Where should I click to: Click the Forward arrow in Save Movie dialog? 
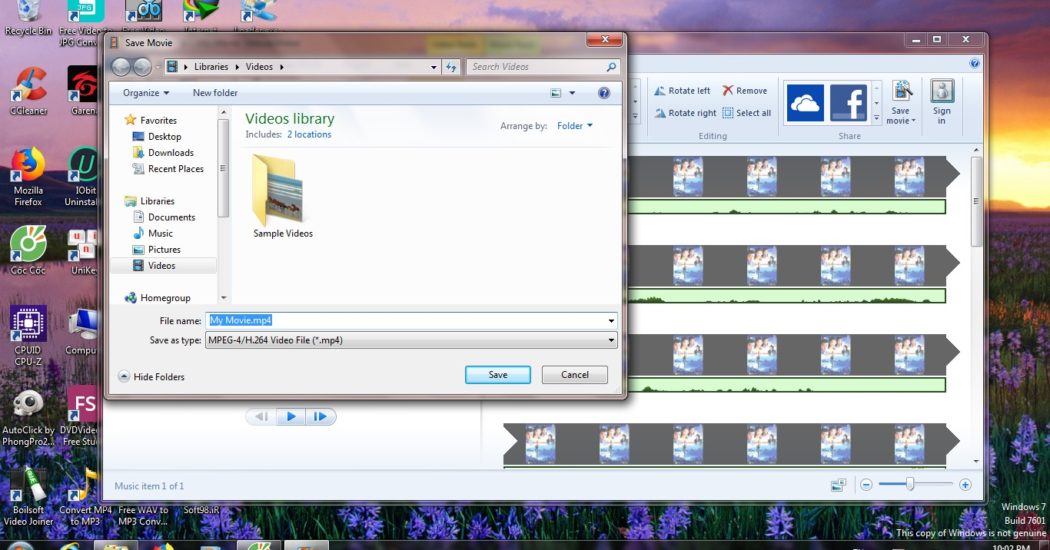pyautogui.click(x=142, y=67)
